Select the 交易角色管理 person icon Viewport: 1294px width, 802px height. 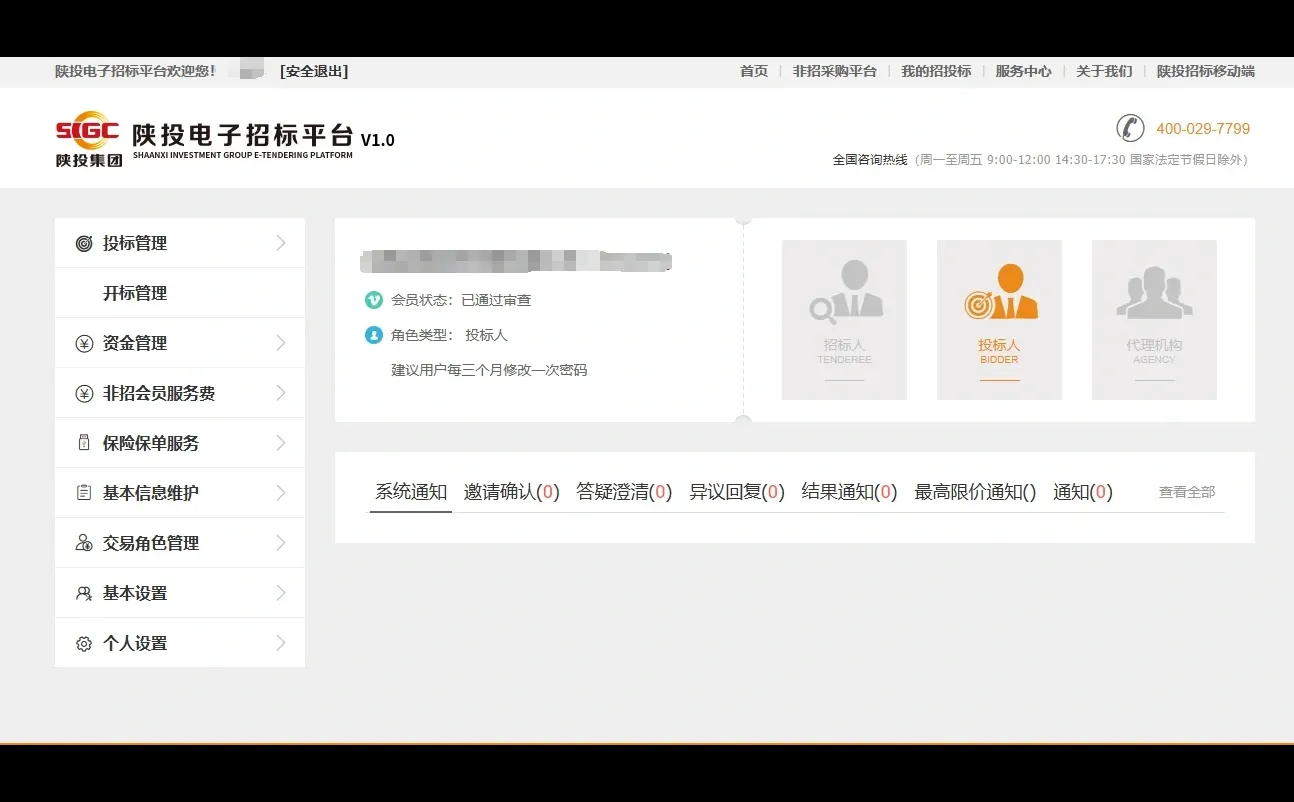click(86, 542)
